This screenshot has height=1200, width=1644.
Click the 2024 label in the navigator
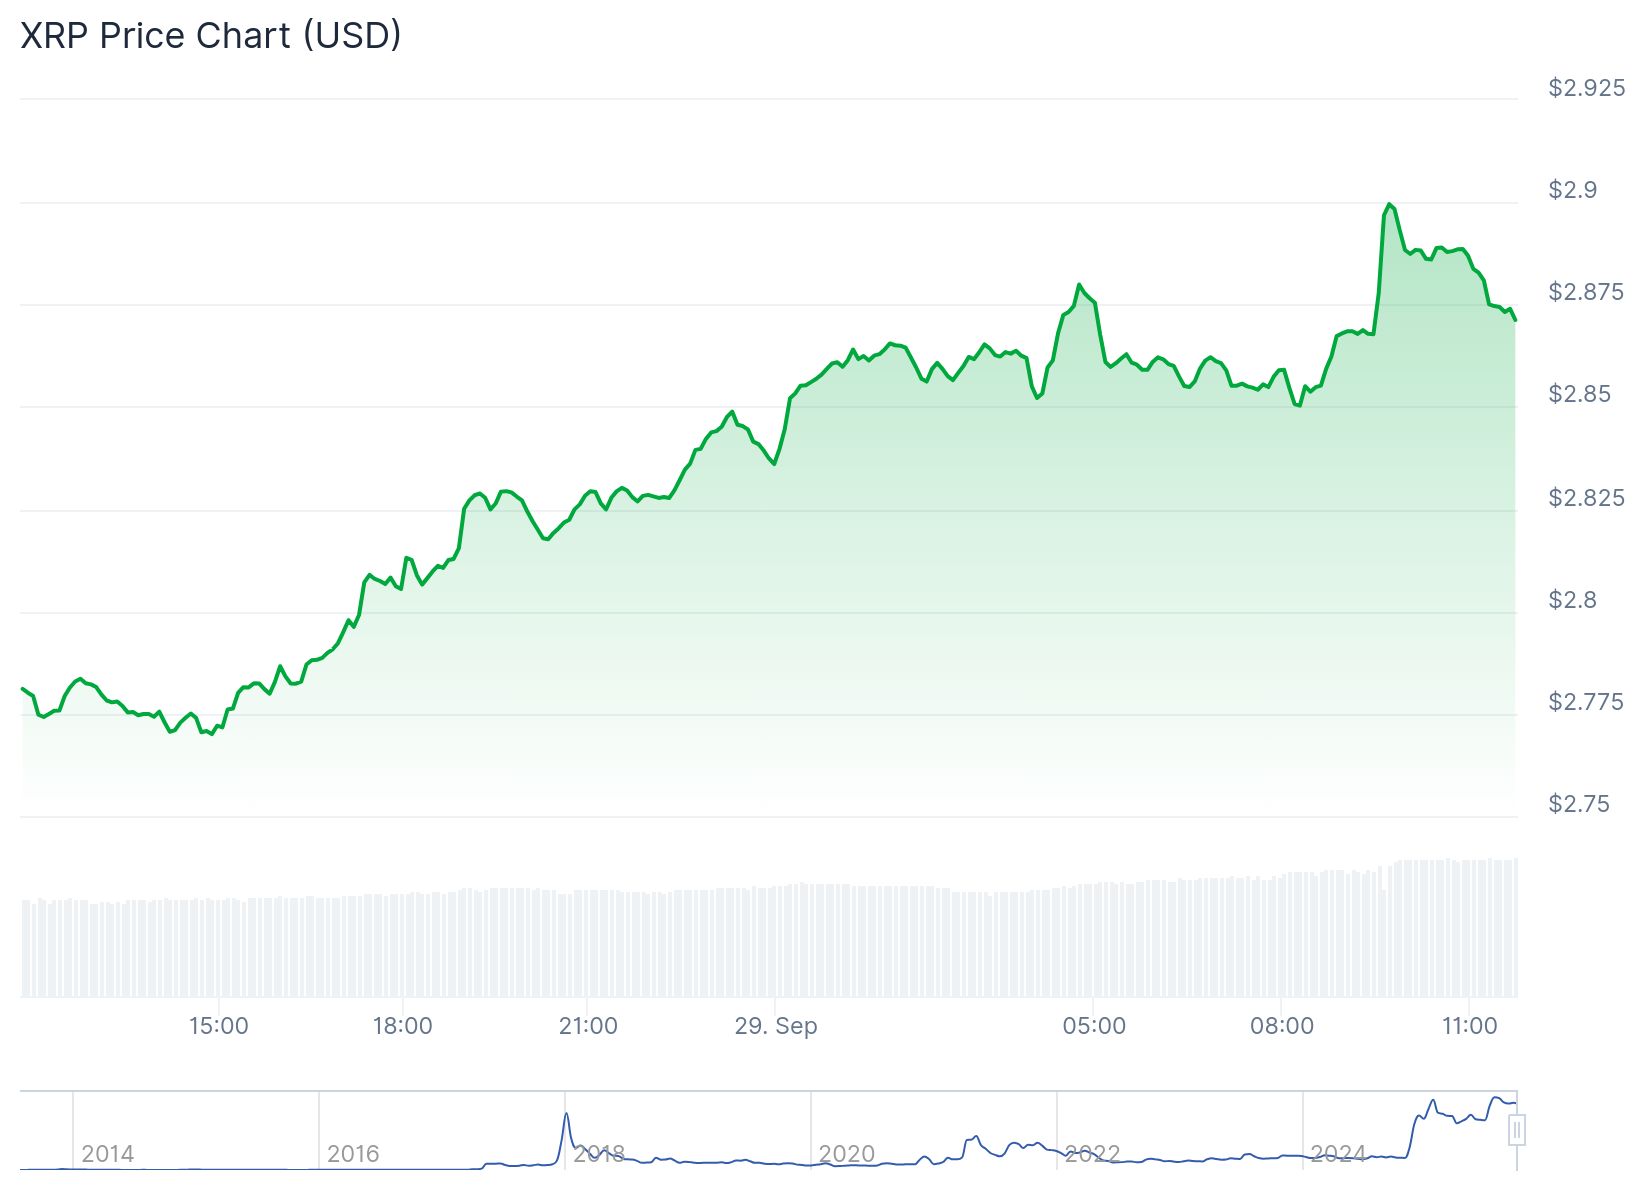tap(1338, 1154)
